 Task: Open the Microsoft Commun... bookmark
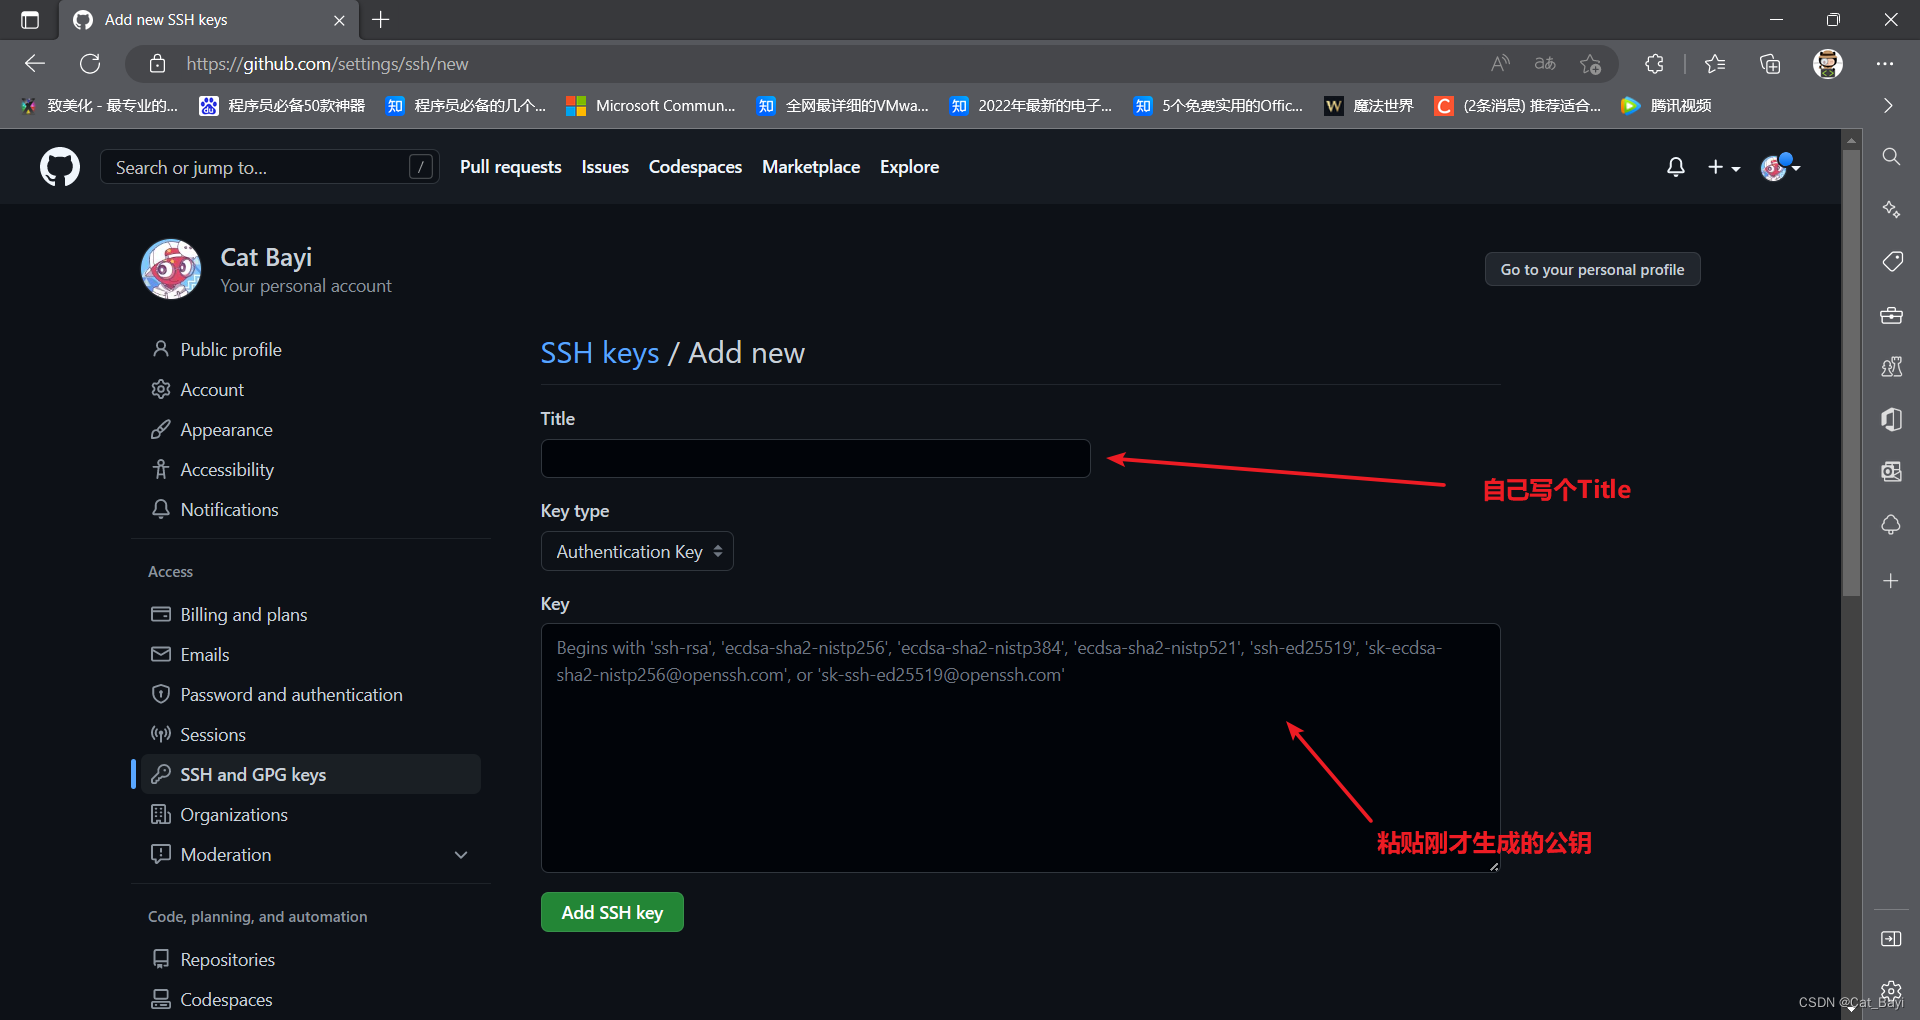(651, 105)
